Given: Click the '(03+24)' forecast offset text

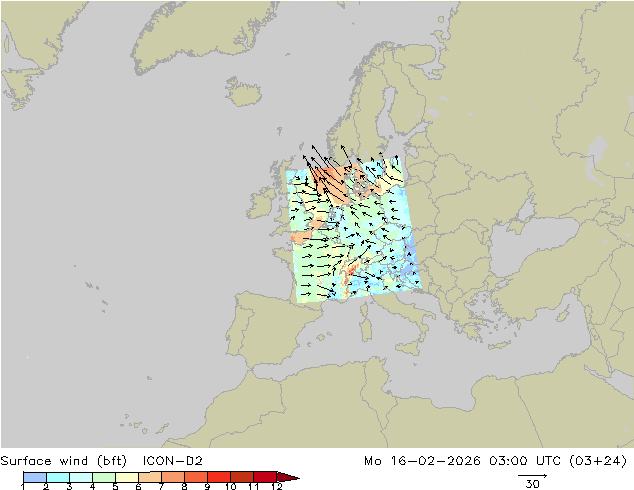Looking at the screenshot, I should click(598, 461).
